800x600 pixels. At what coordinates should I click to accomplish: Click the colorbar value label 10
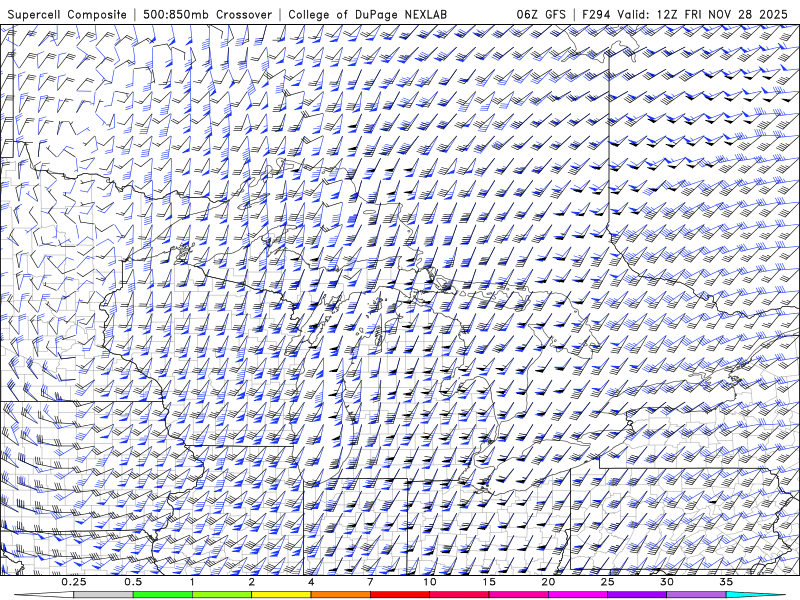click(x=430, y=582)
